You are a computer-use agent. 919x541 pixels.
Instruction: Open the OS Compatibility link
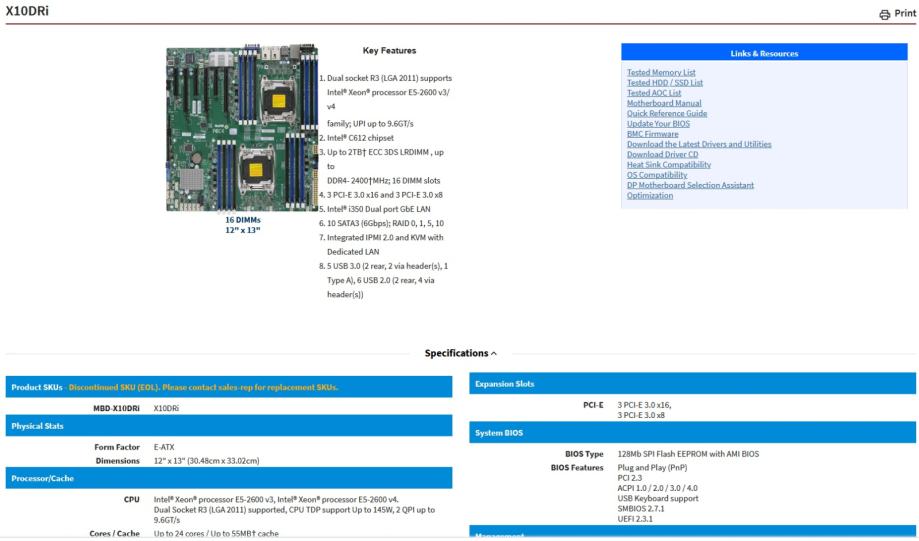pyautogui.click(x=657, y=175)
